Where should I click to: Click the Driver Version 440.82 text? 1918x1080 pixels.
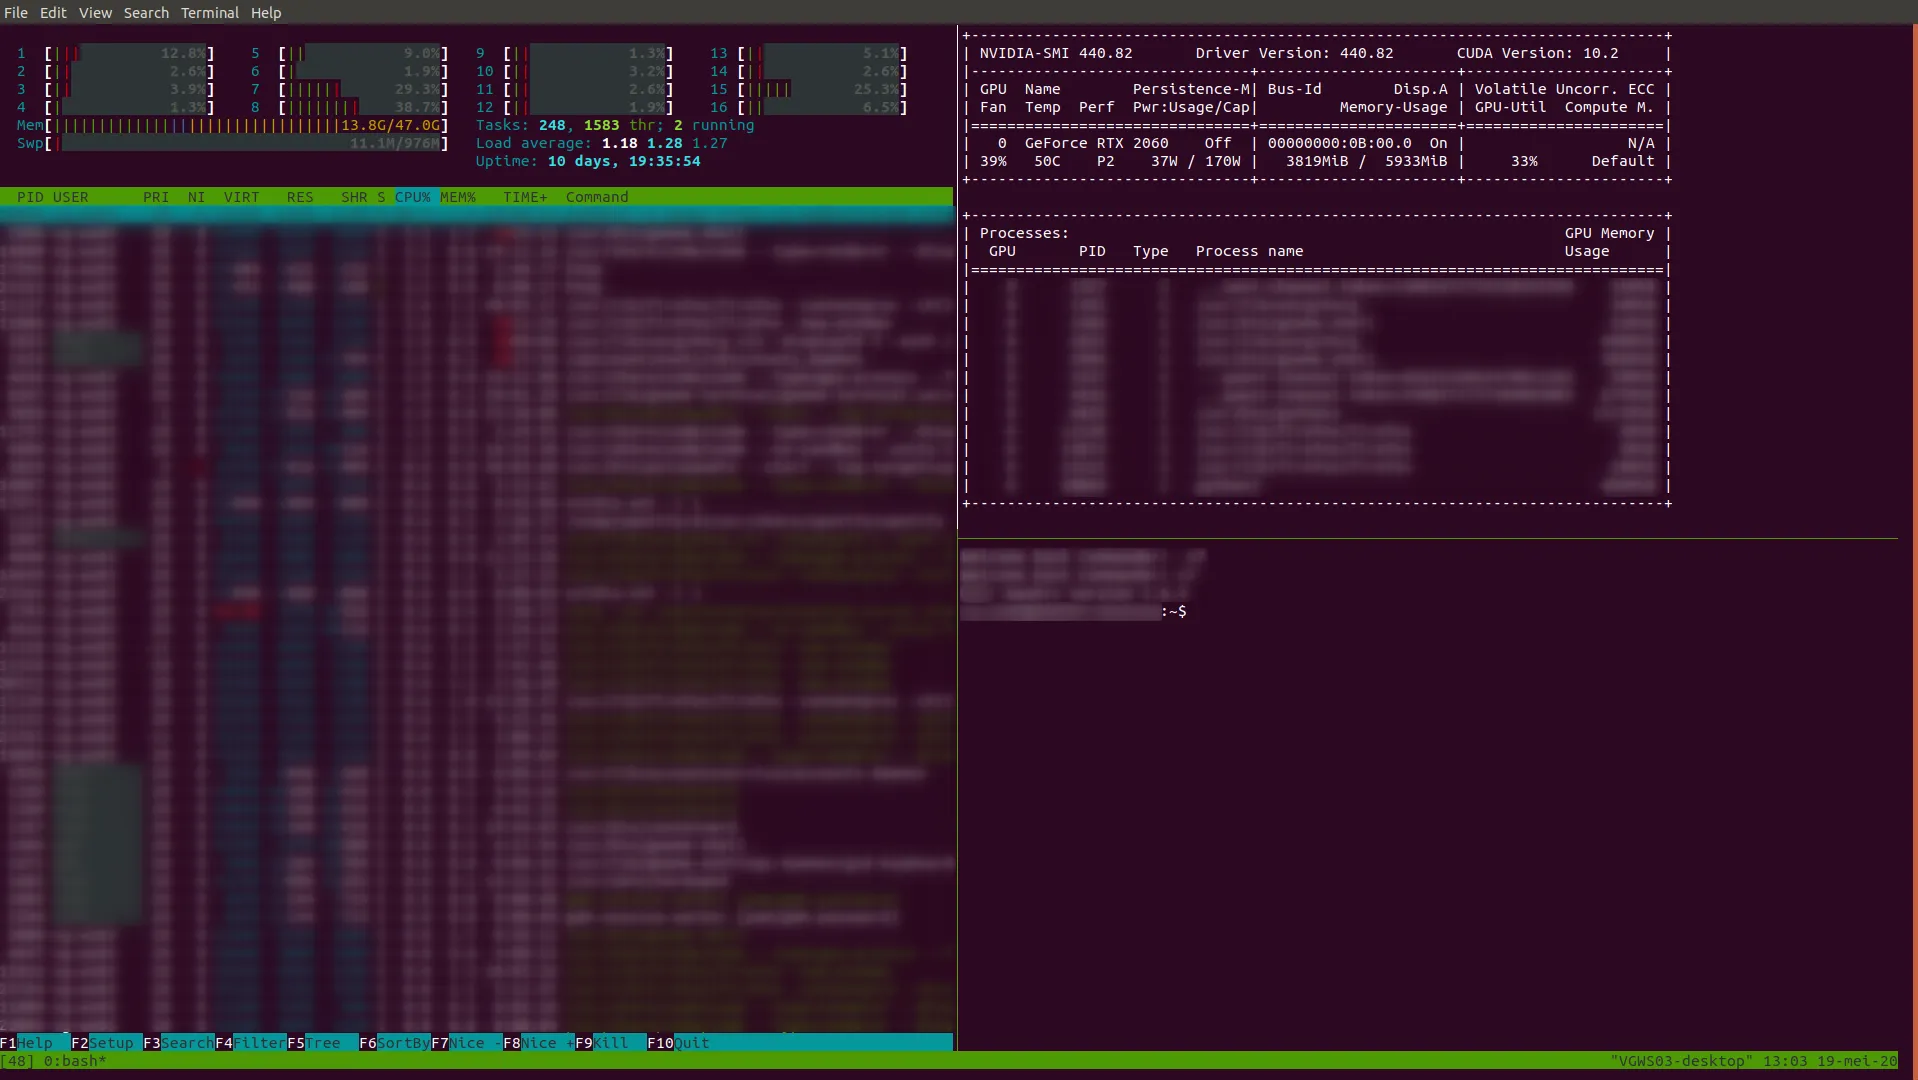point(1294,53)
